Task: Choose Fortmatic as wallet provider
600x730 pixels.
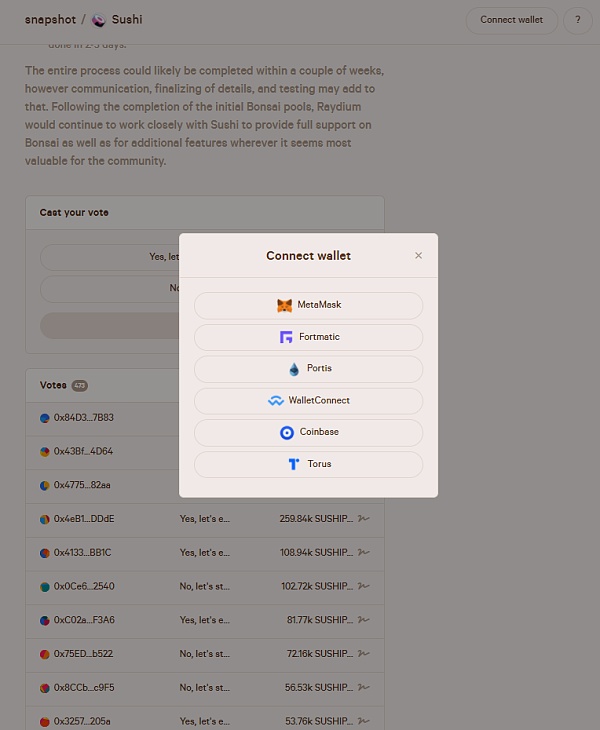Action: tap(308, 337)
